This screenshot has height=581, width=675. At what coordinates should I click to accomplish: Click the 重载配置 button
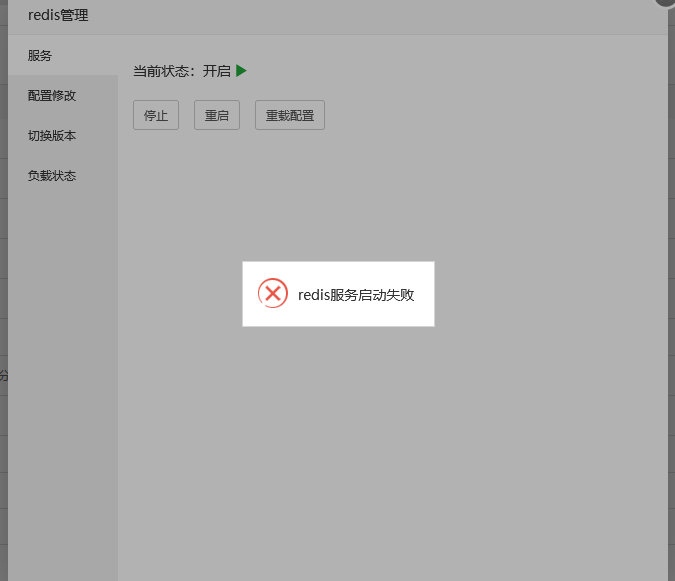[290, 115]
